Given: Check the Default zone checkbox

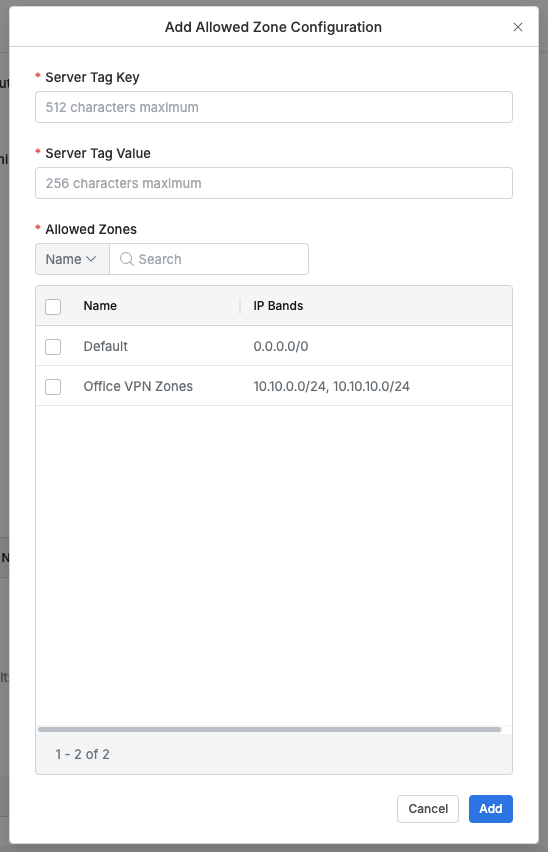Looking at the screenshot, I should 53,347.
